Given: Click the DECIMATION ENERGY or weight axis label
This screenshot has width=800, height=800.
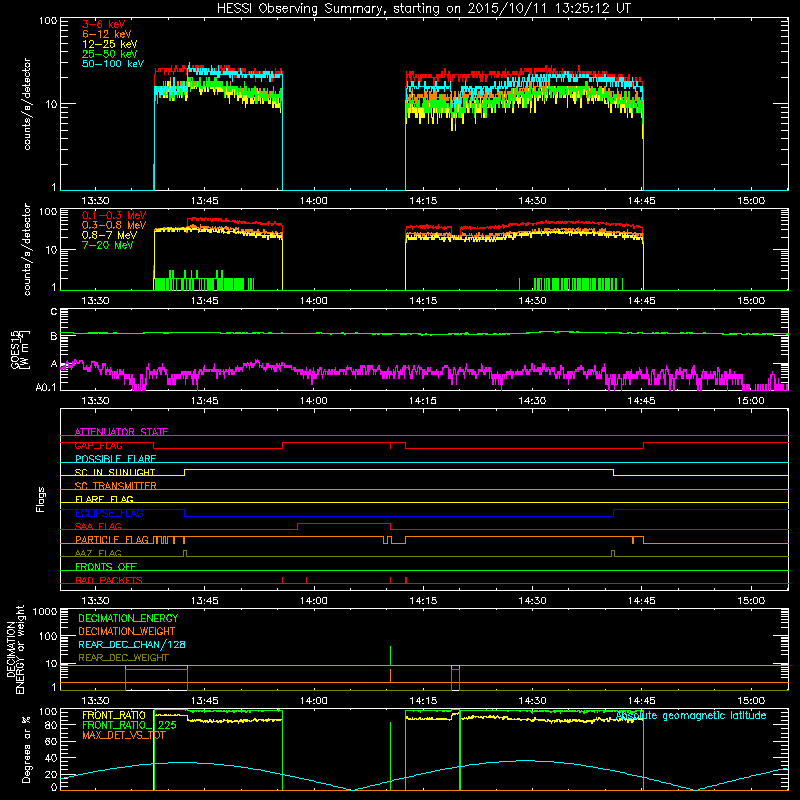Looking at the screenshot, I should click(15, 649).
